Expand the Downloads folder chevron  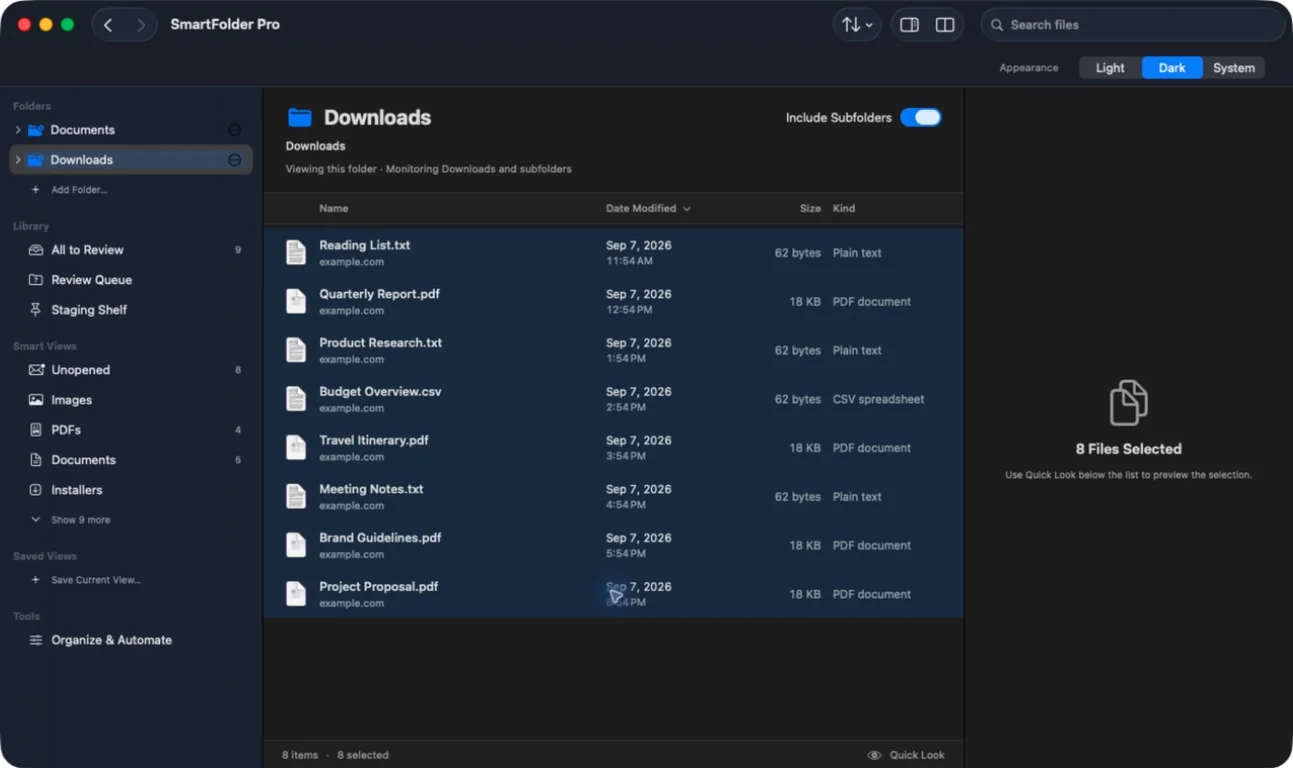18,160
